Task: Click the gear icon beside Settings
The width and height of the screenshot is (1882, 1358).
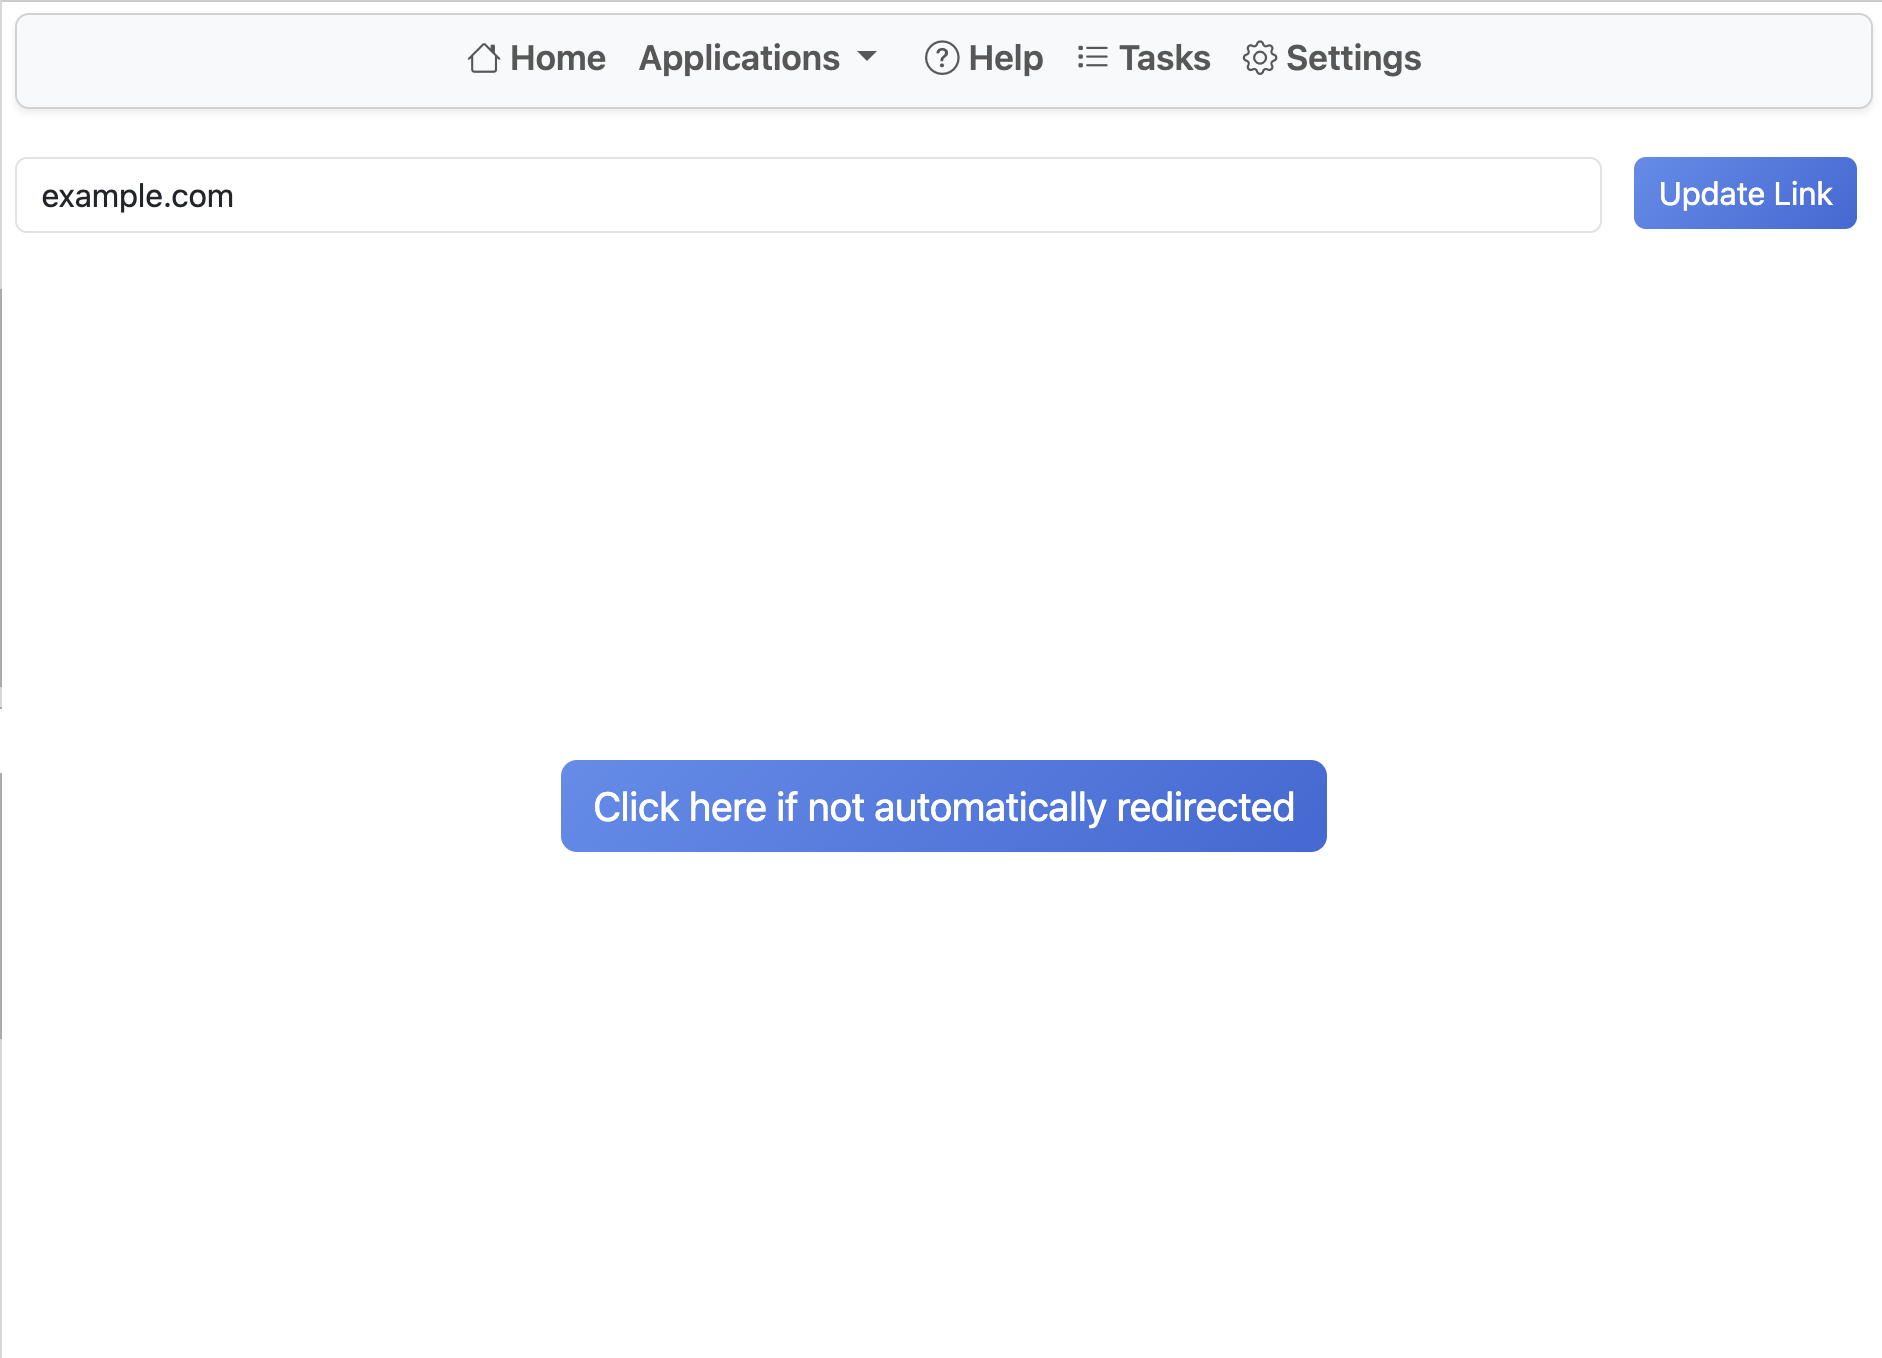Action: [x=1259, y=58]
